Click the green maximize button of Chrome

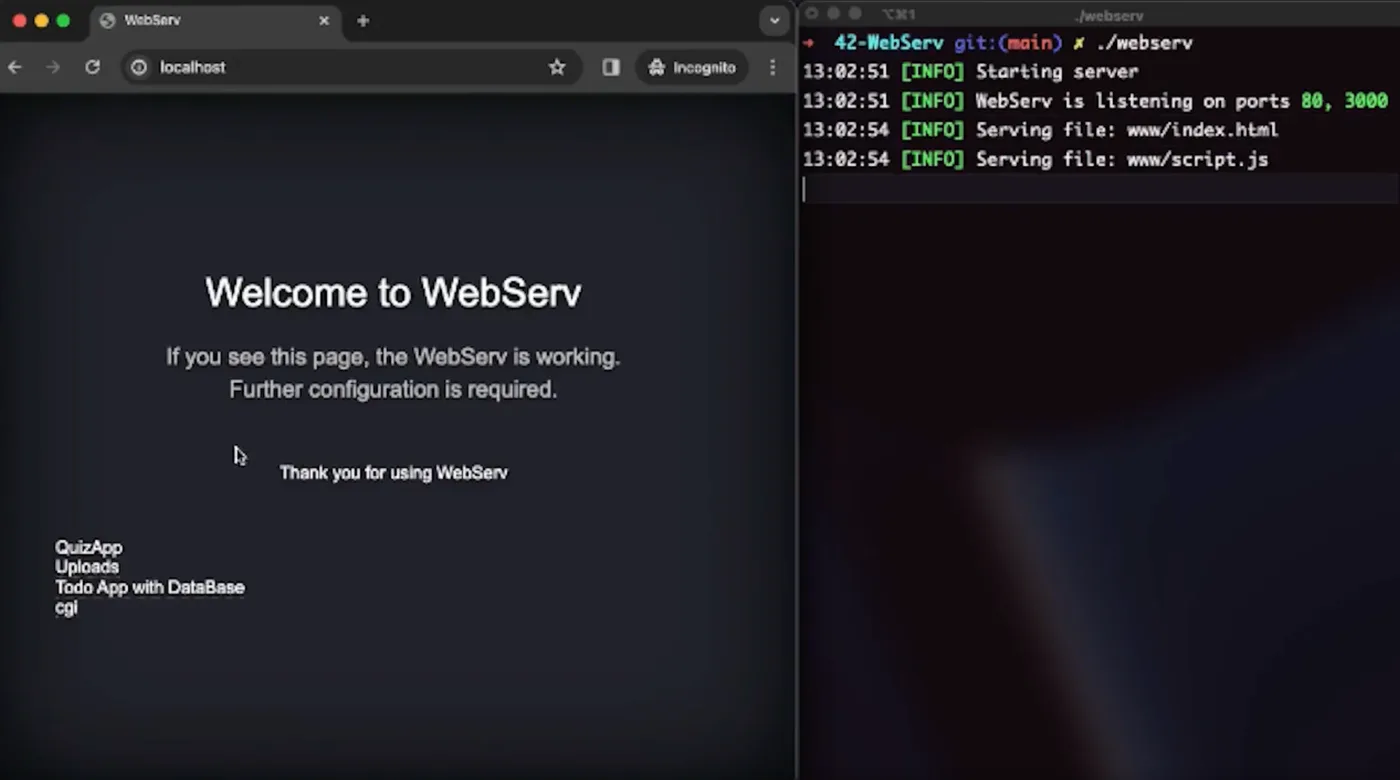tap(63, 20)
